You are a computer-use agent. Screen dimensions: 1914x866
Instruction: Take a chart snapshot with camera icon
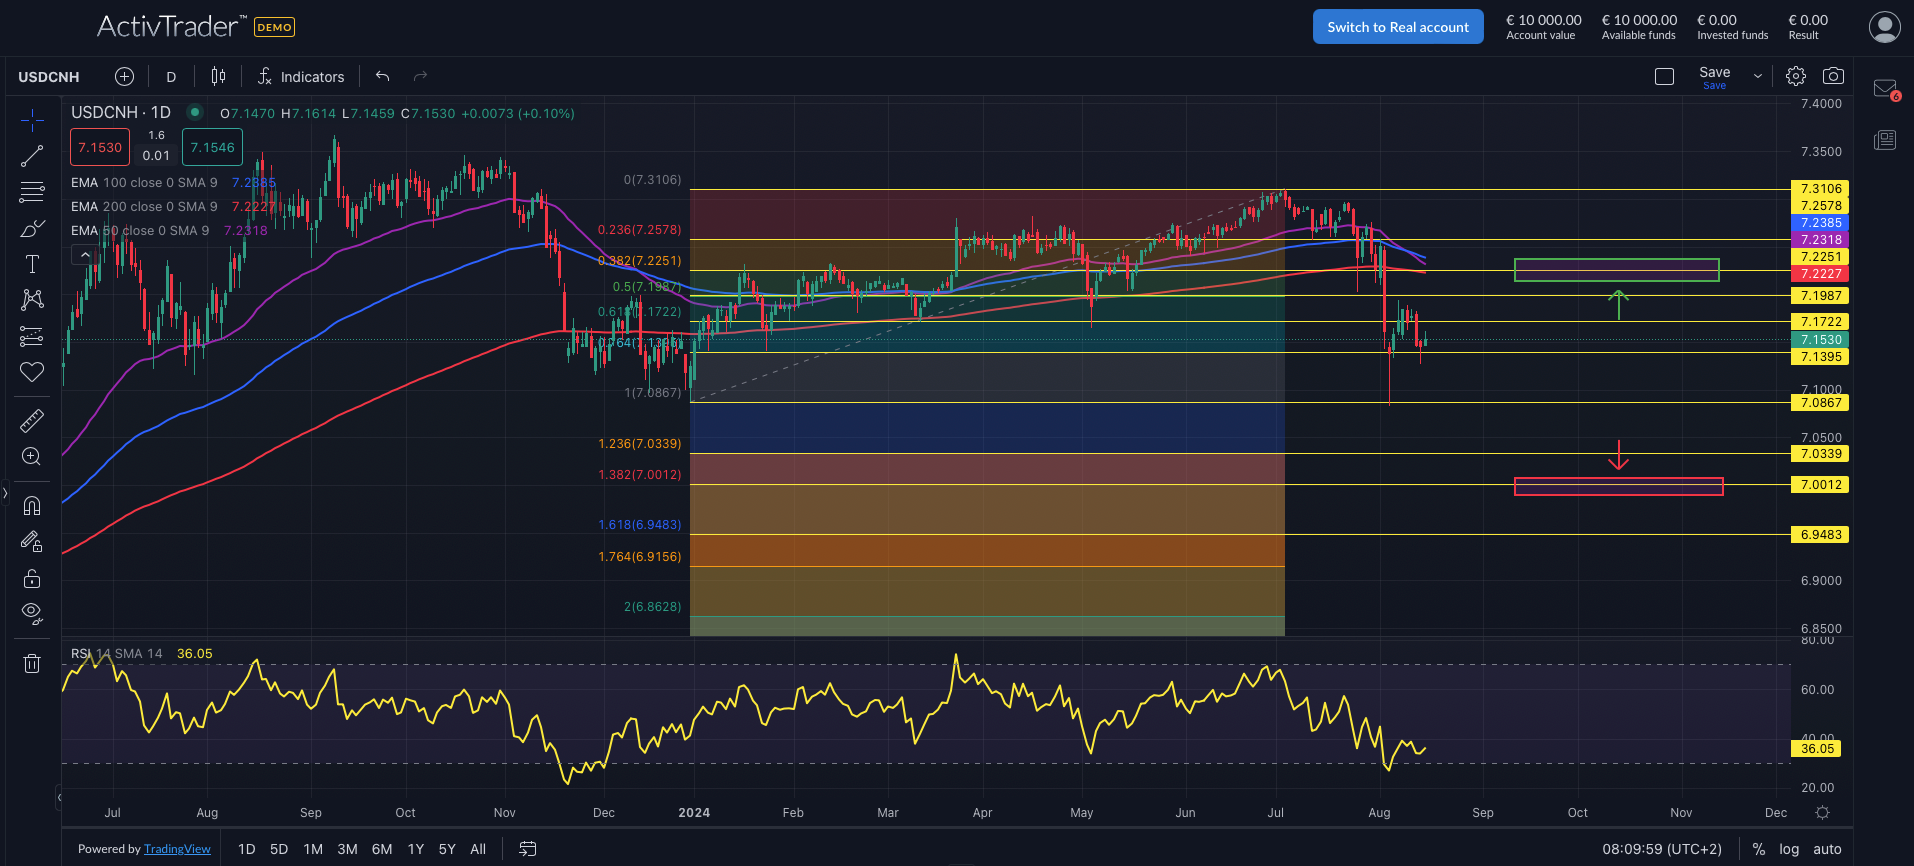click(1833, 76)
